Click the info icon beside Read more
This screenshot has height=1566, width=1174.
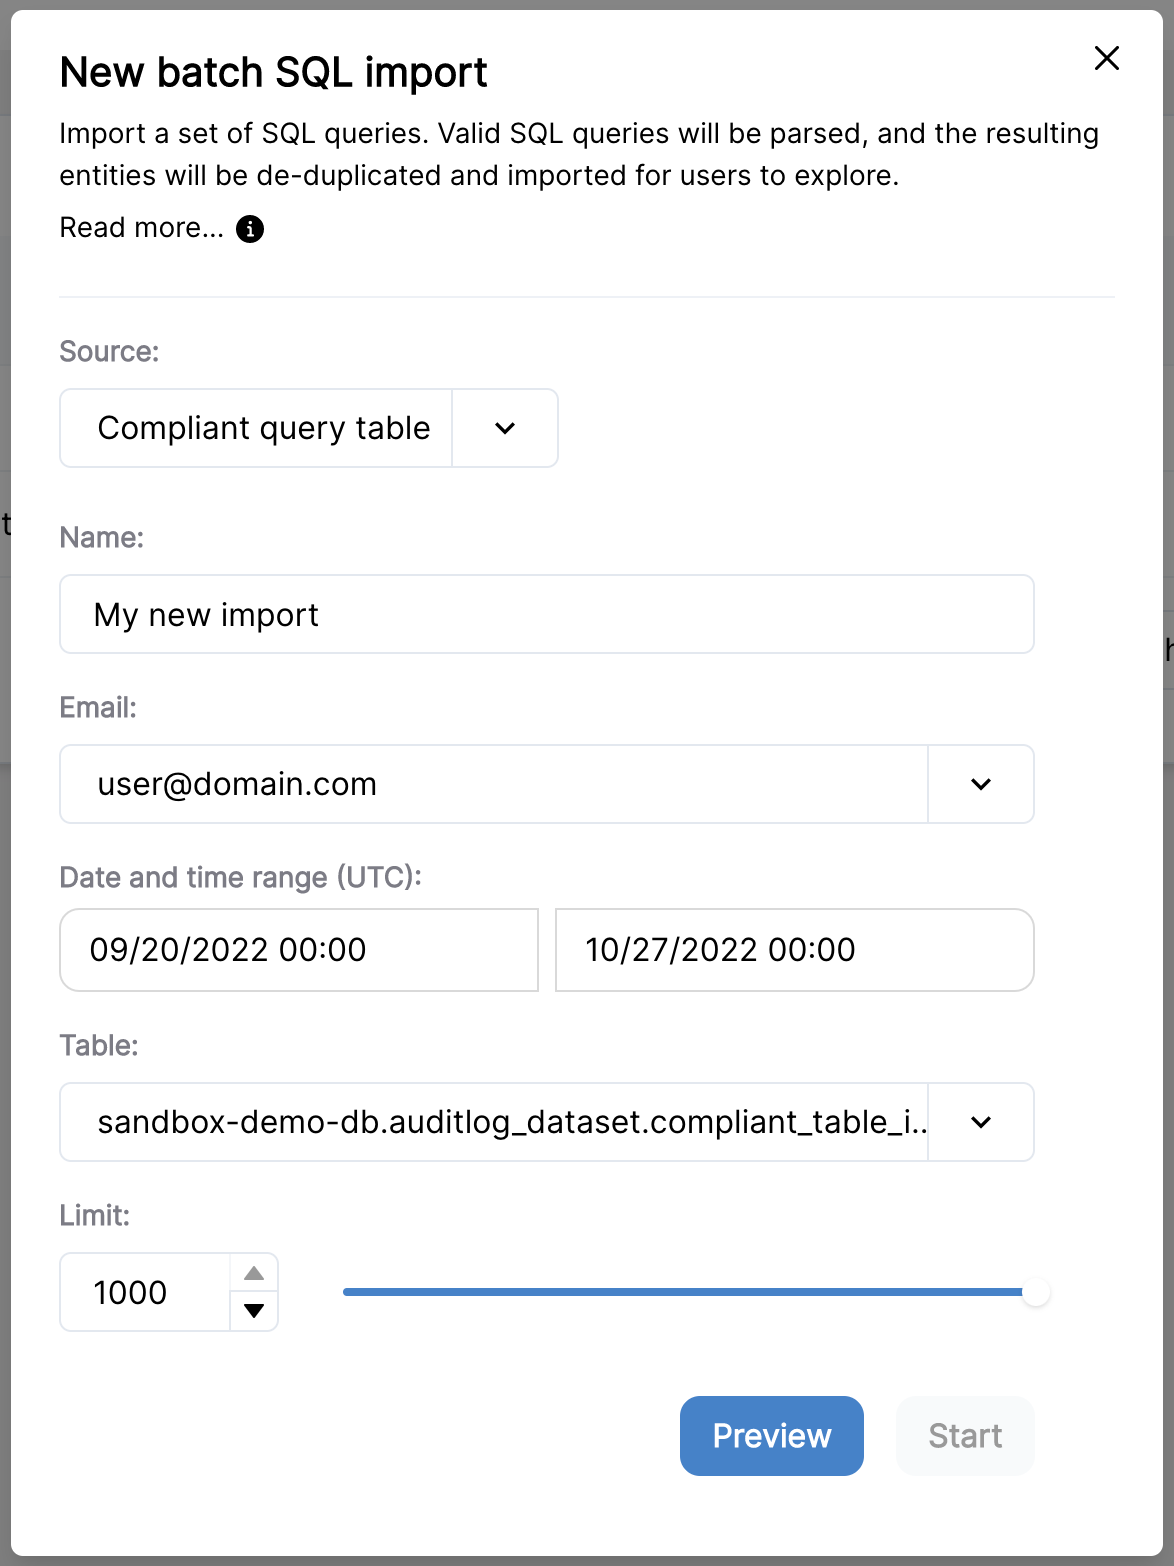[250, 229]
